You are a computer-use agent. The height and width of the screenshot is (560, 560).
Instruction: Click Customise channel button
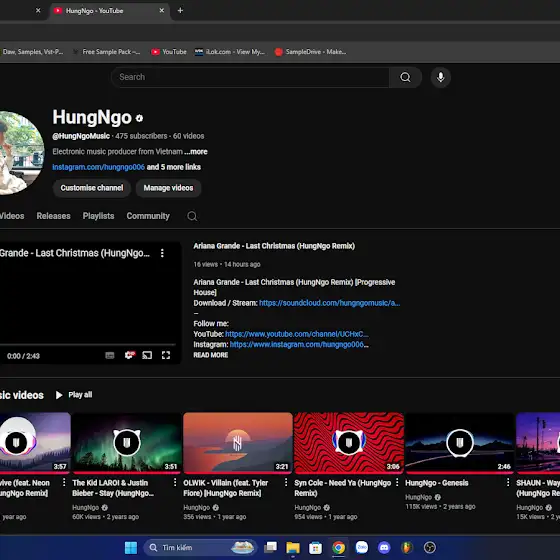point(92,188)
